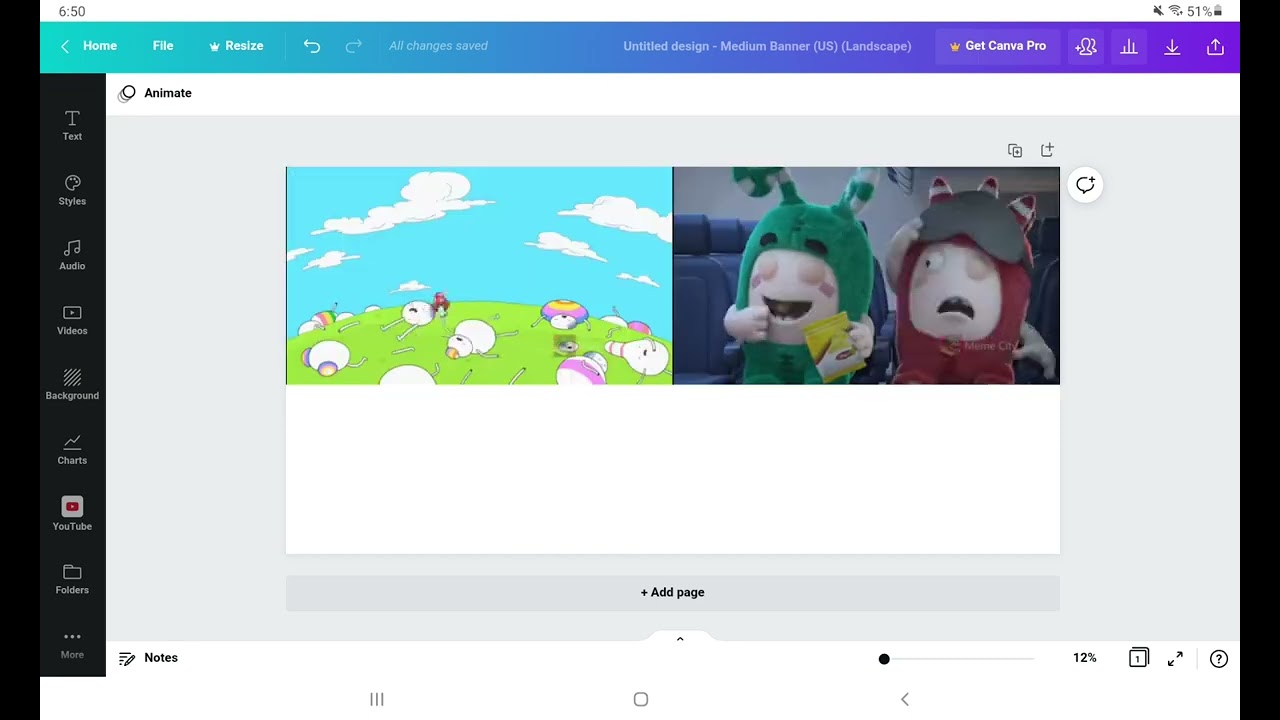
Task: Open the page grid view icon
Action: (1138, 658)
